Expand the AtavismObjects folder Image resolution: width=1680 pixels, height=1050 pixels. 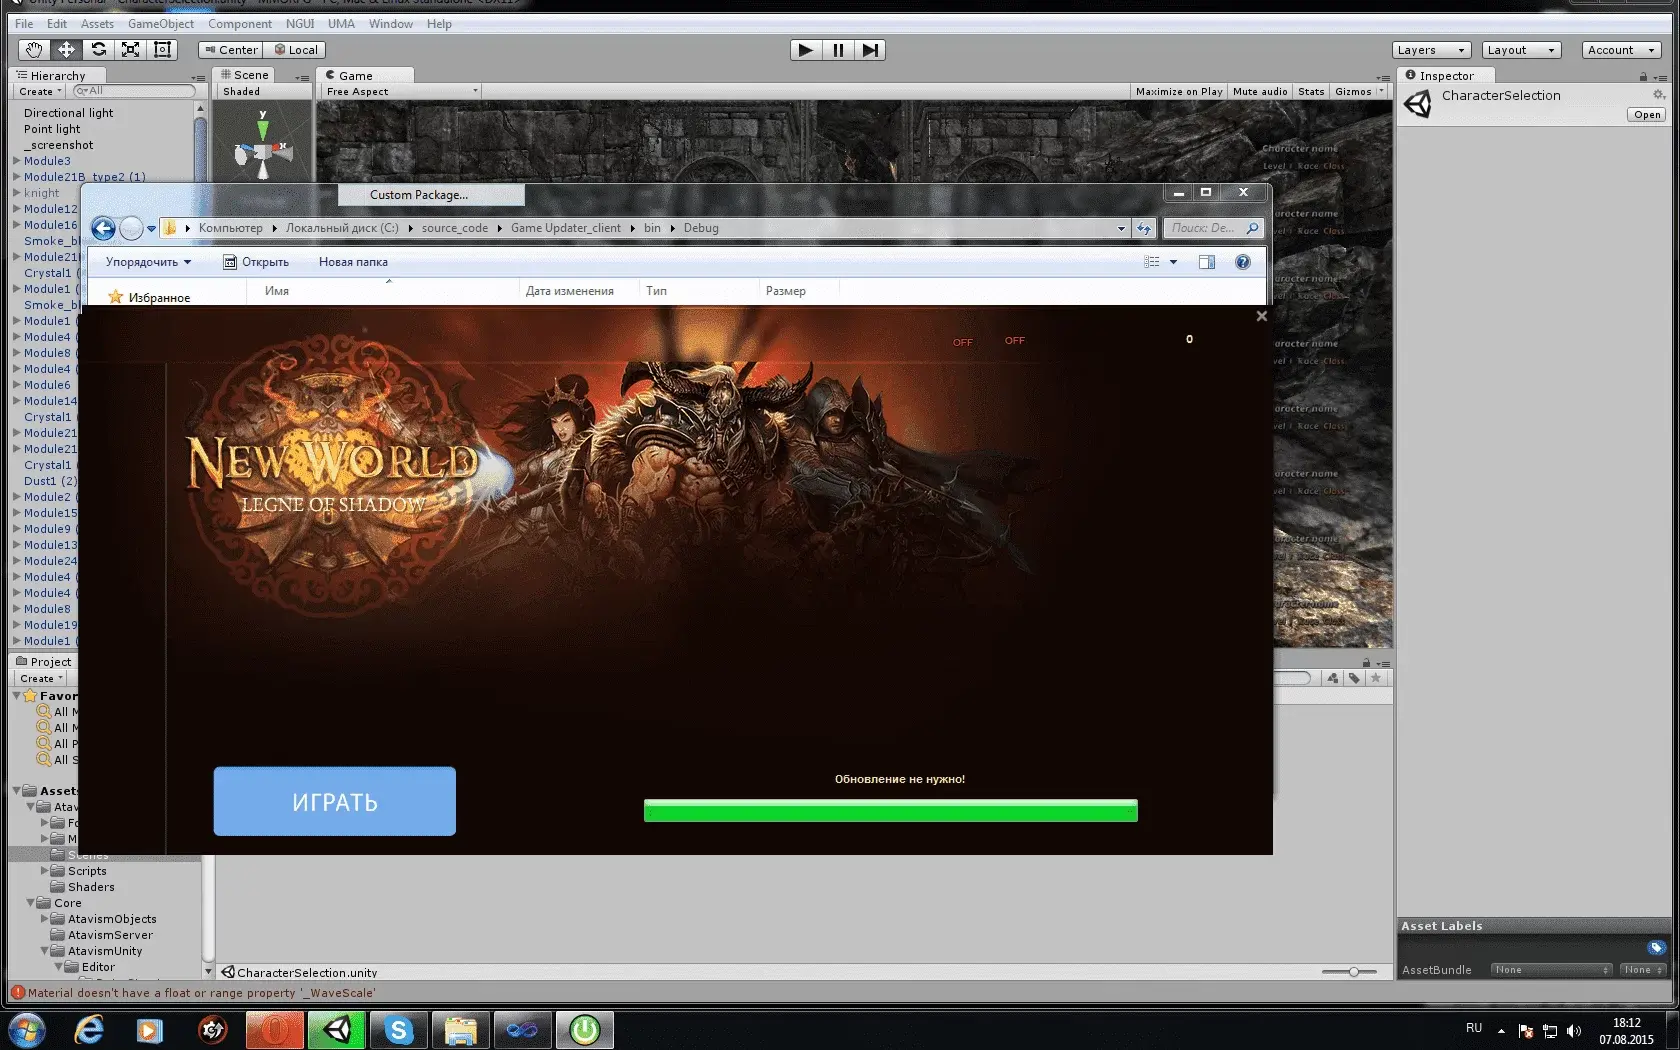(x=44, y=919)
